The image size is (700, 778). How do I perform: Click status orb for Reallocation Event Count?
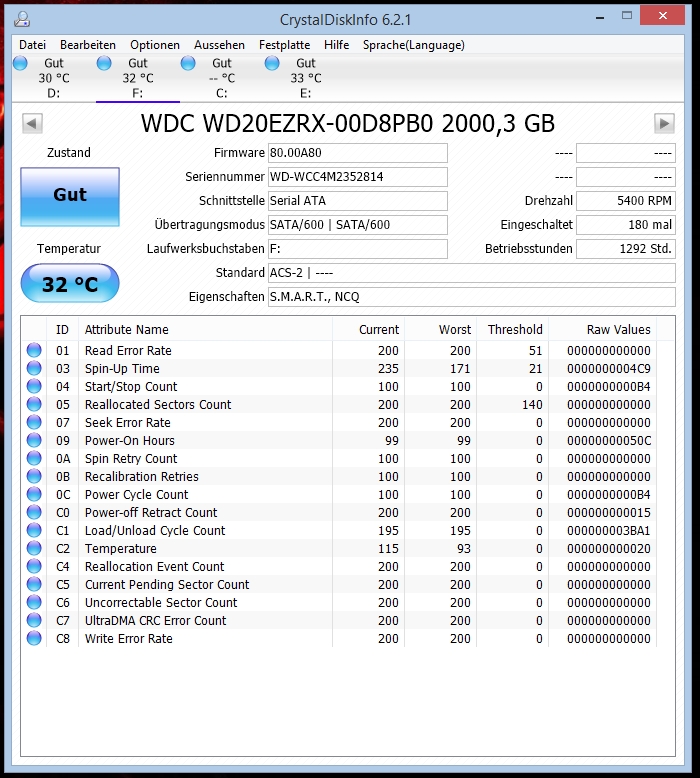coord(34,566)
